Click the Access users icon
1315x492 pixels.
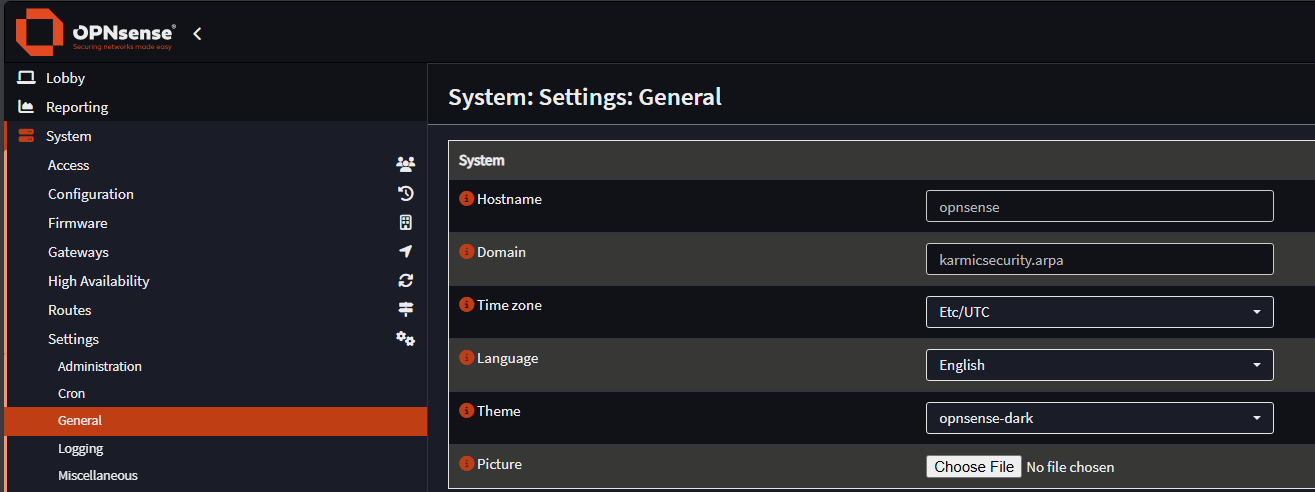405,165
